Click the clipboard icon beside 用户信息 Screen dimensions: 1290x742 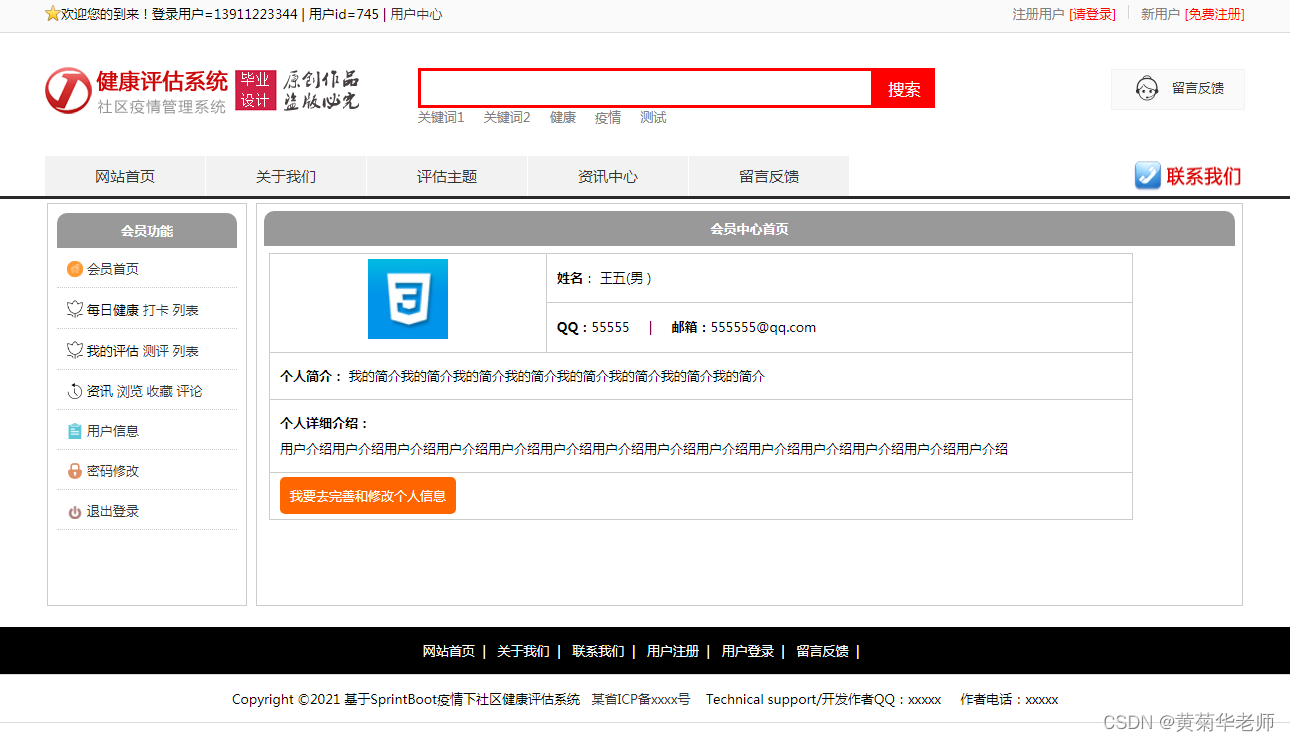point(74,431)
